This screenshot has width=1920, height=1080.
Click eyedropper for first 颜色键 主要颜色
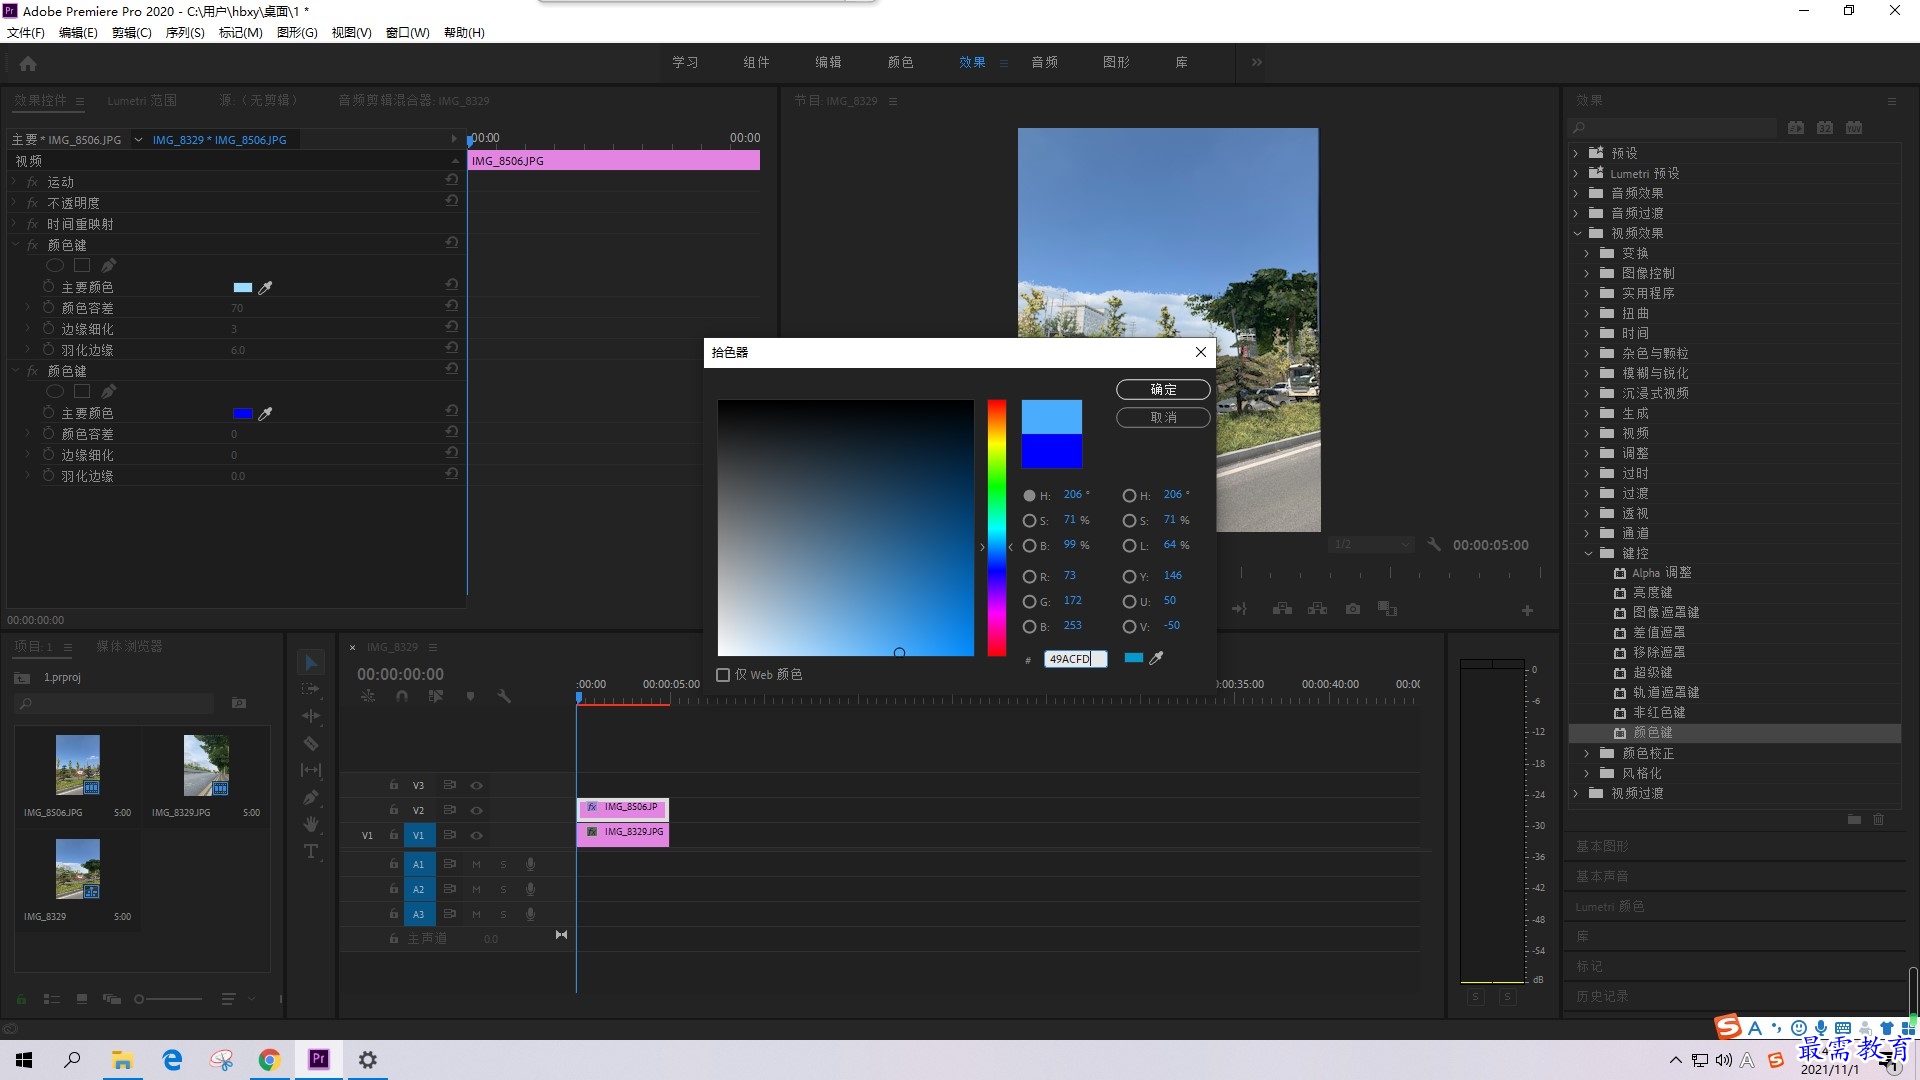[x=265, y=288]
